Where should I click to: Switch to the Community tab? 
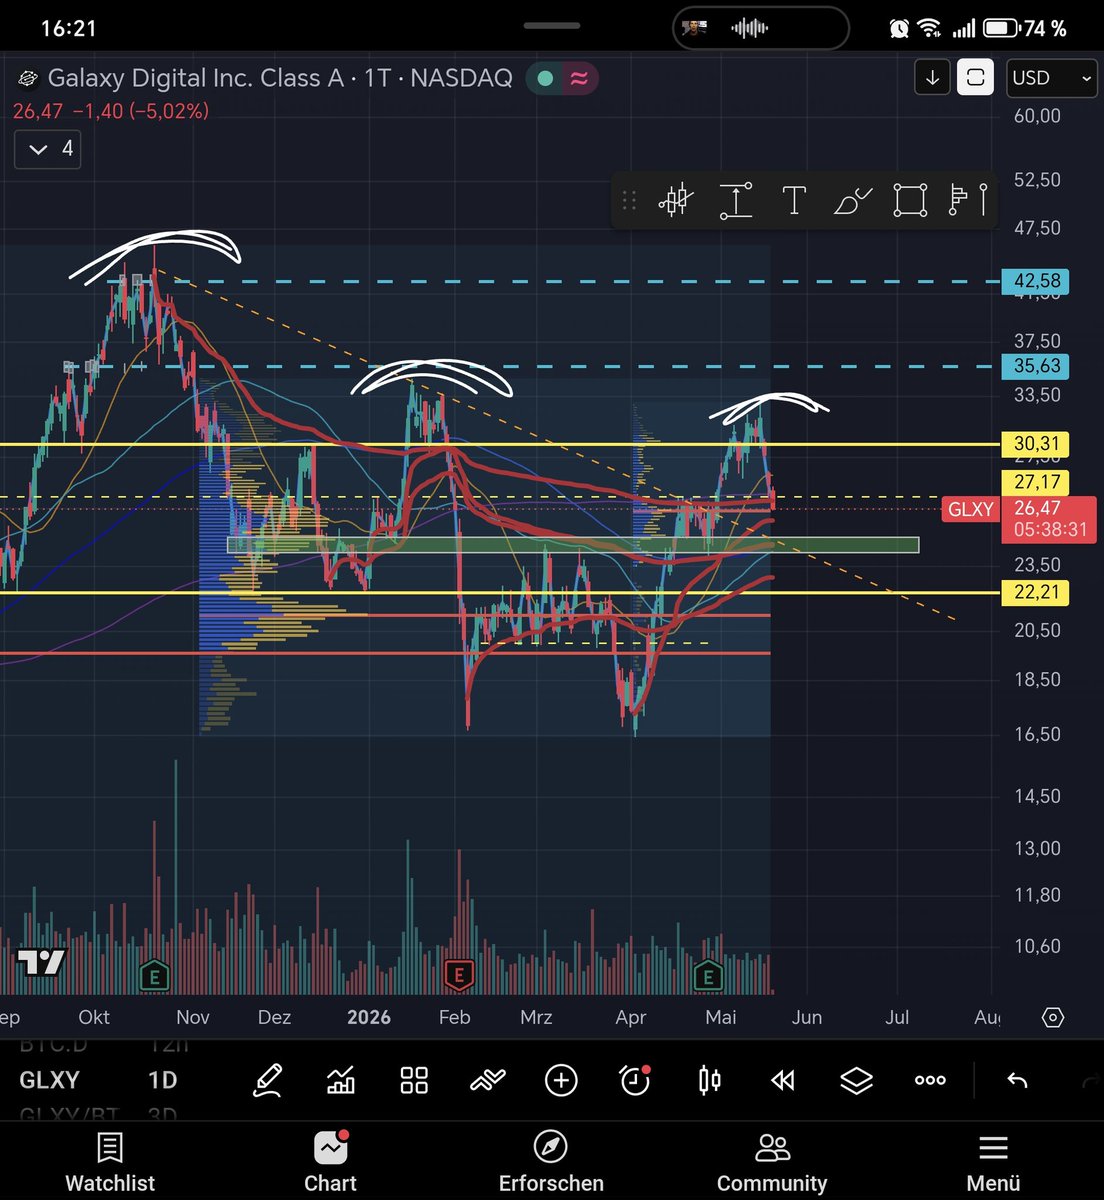coord(772,1163)
